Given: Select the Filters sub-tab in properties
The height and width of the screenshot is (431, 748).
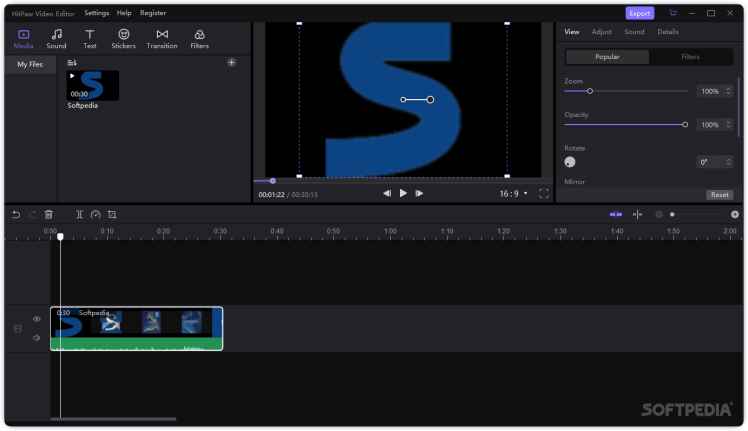Looking at the screenshot, I should pyautogui.click(x=690, y=57).
